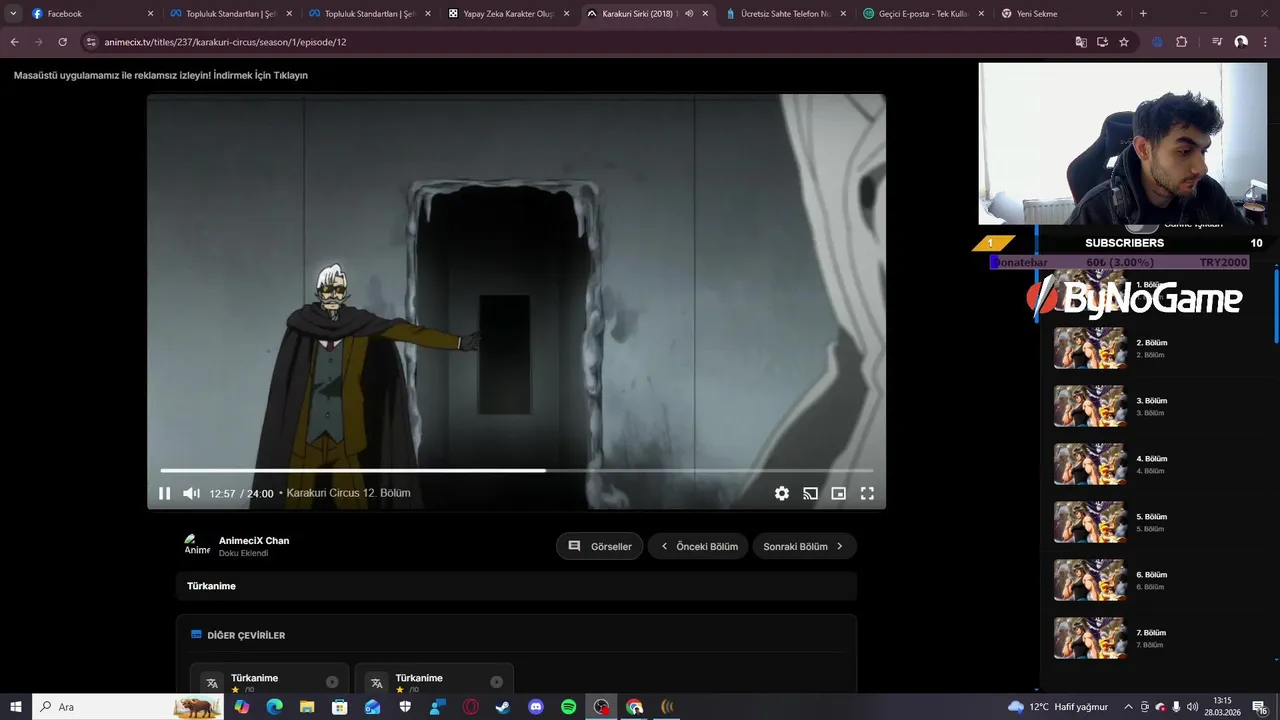Pause the video with the pause button
This screenshot has width=1280, height=720.
pos(165,493)
